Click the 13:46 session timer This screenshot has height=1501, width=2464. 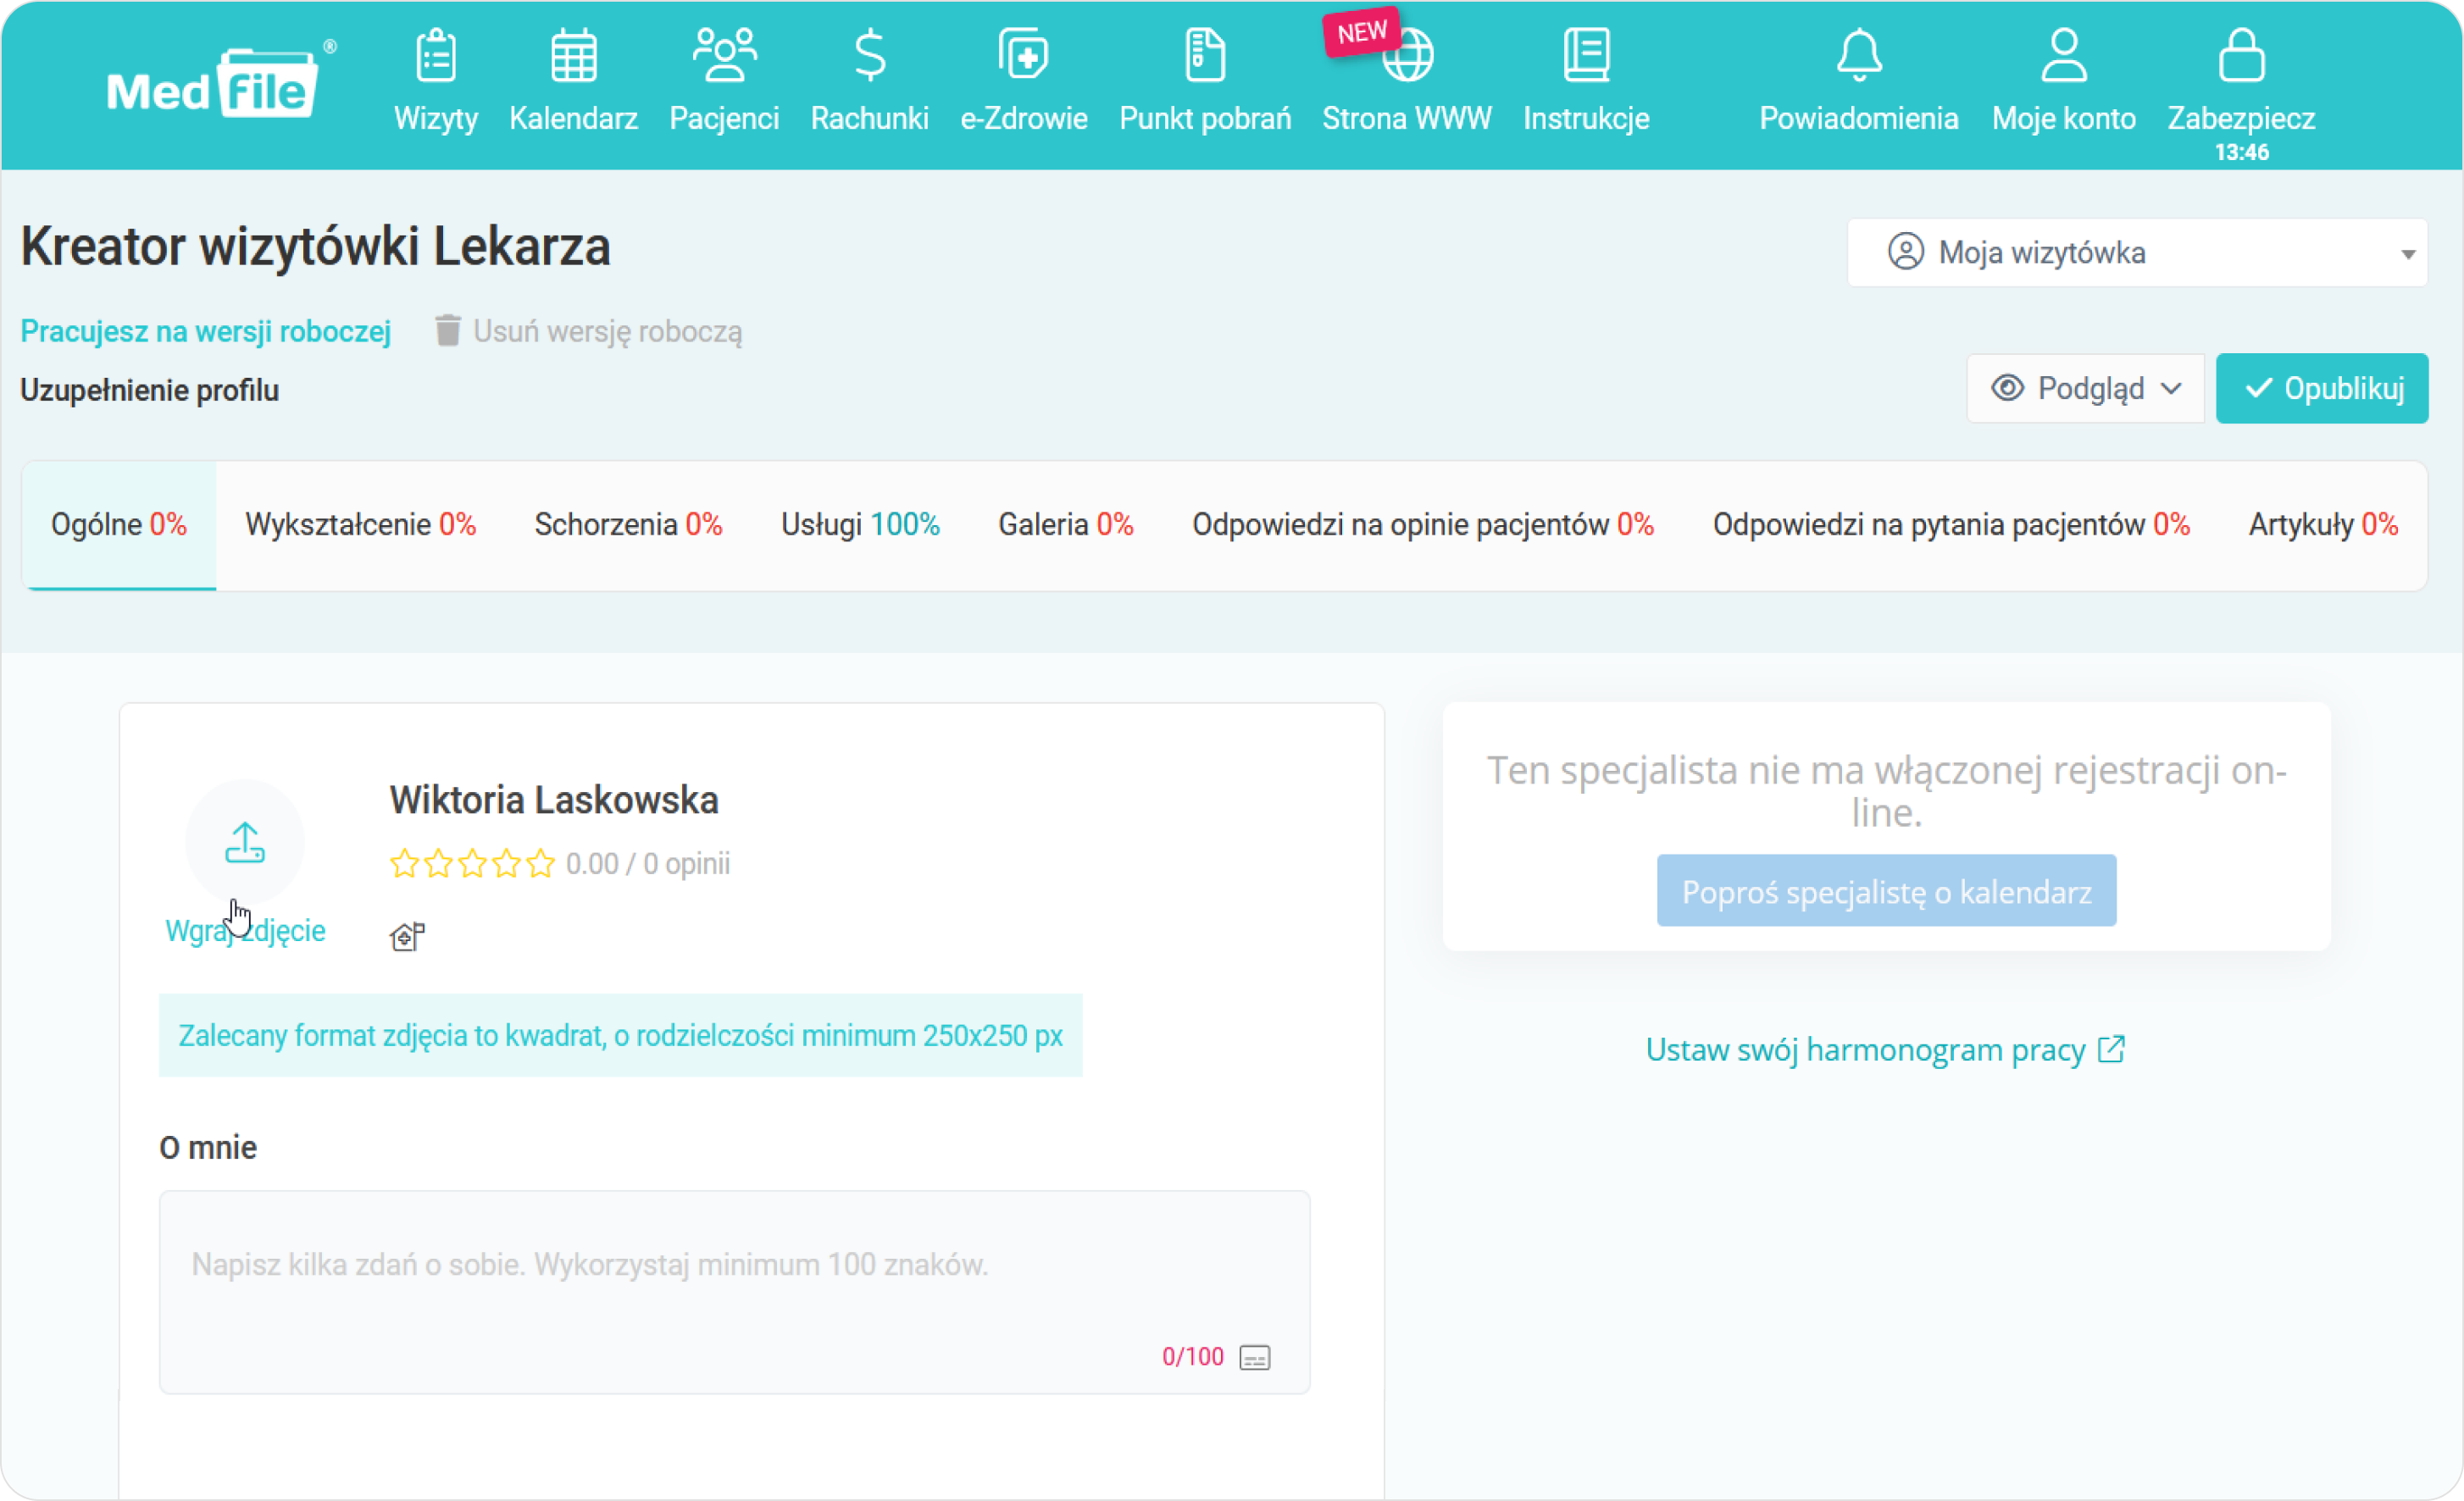tap(2241, 153)
